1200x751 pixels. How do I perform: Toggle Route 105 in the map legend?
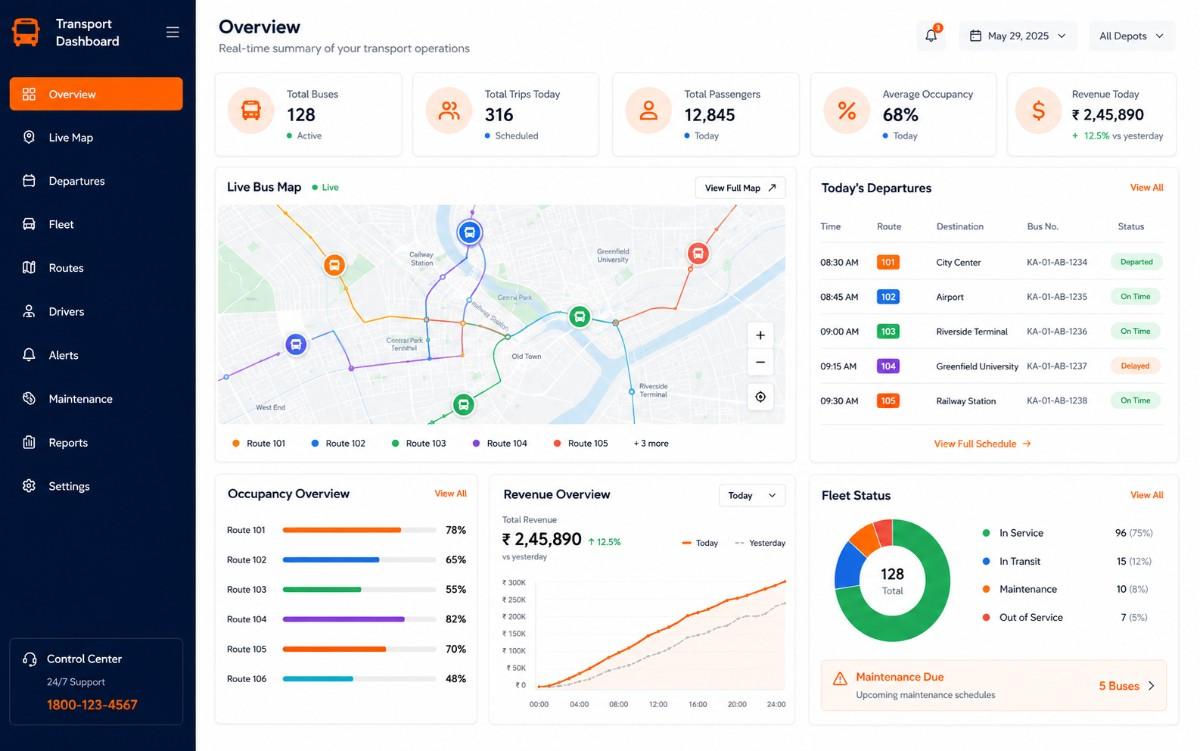[581, 443]
